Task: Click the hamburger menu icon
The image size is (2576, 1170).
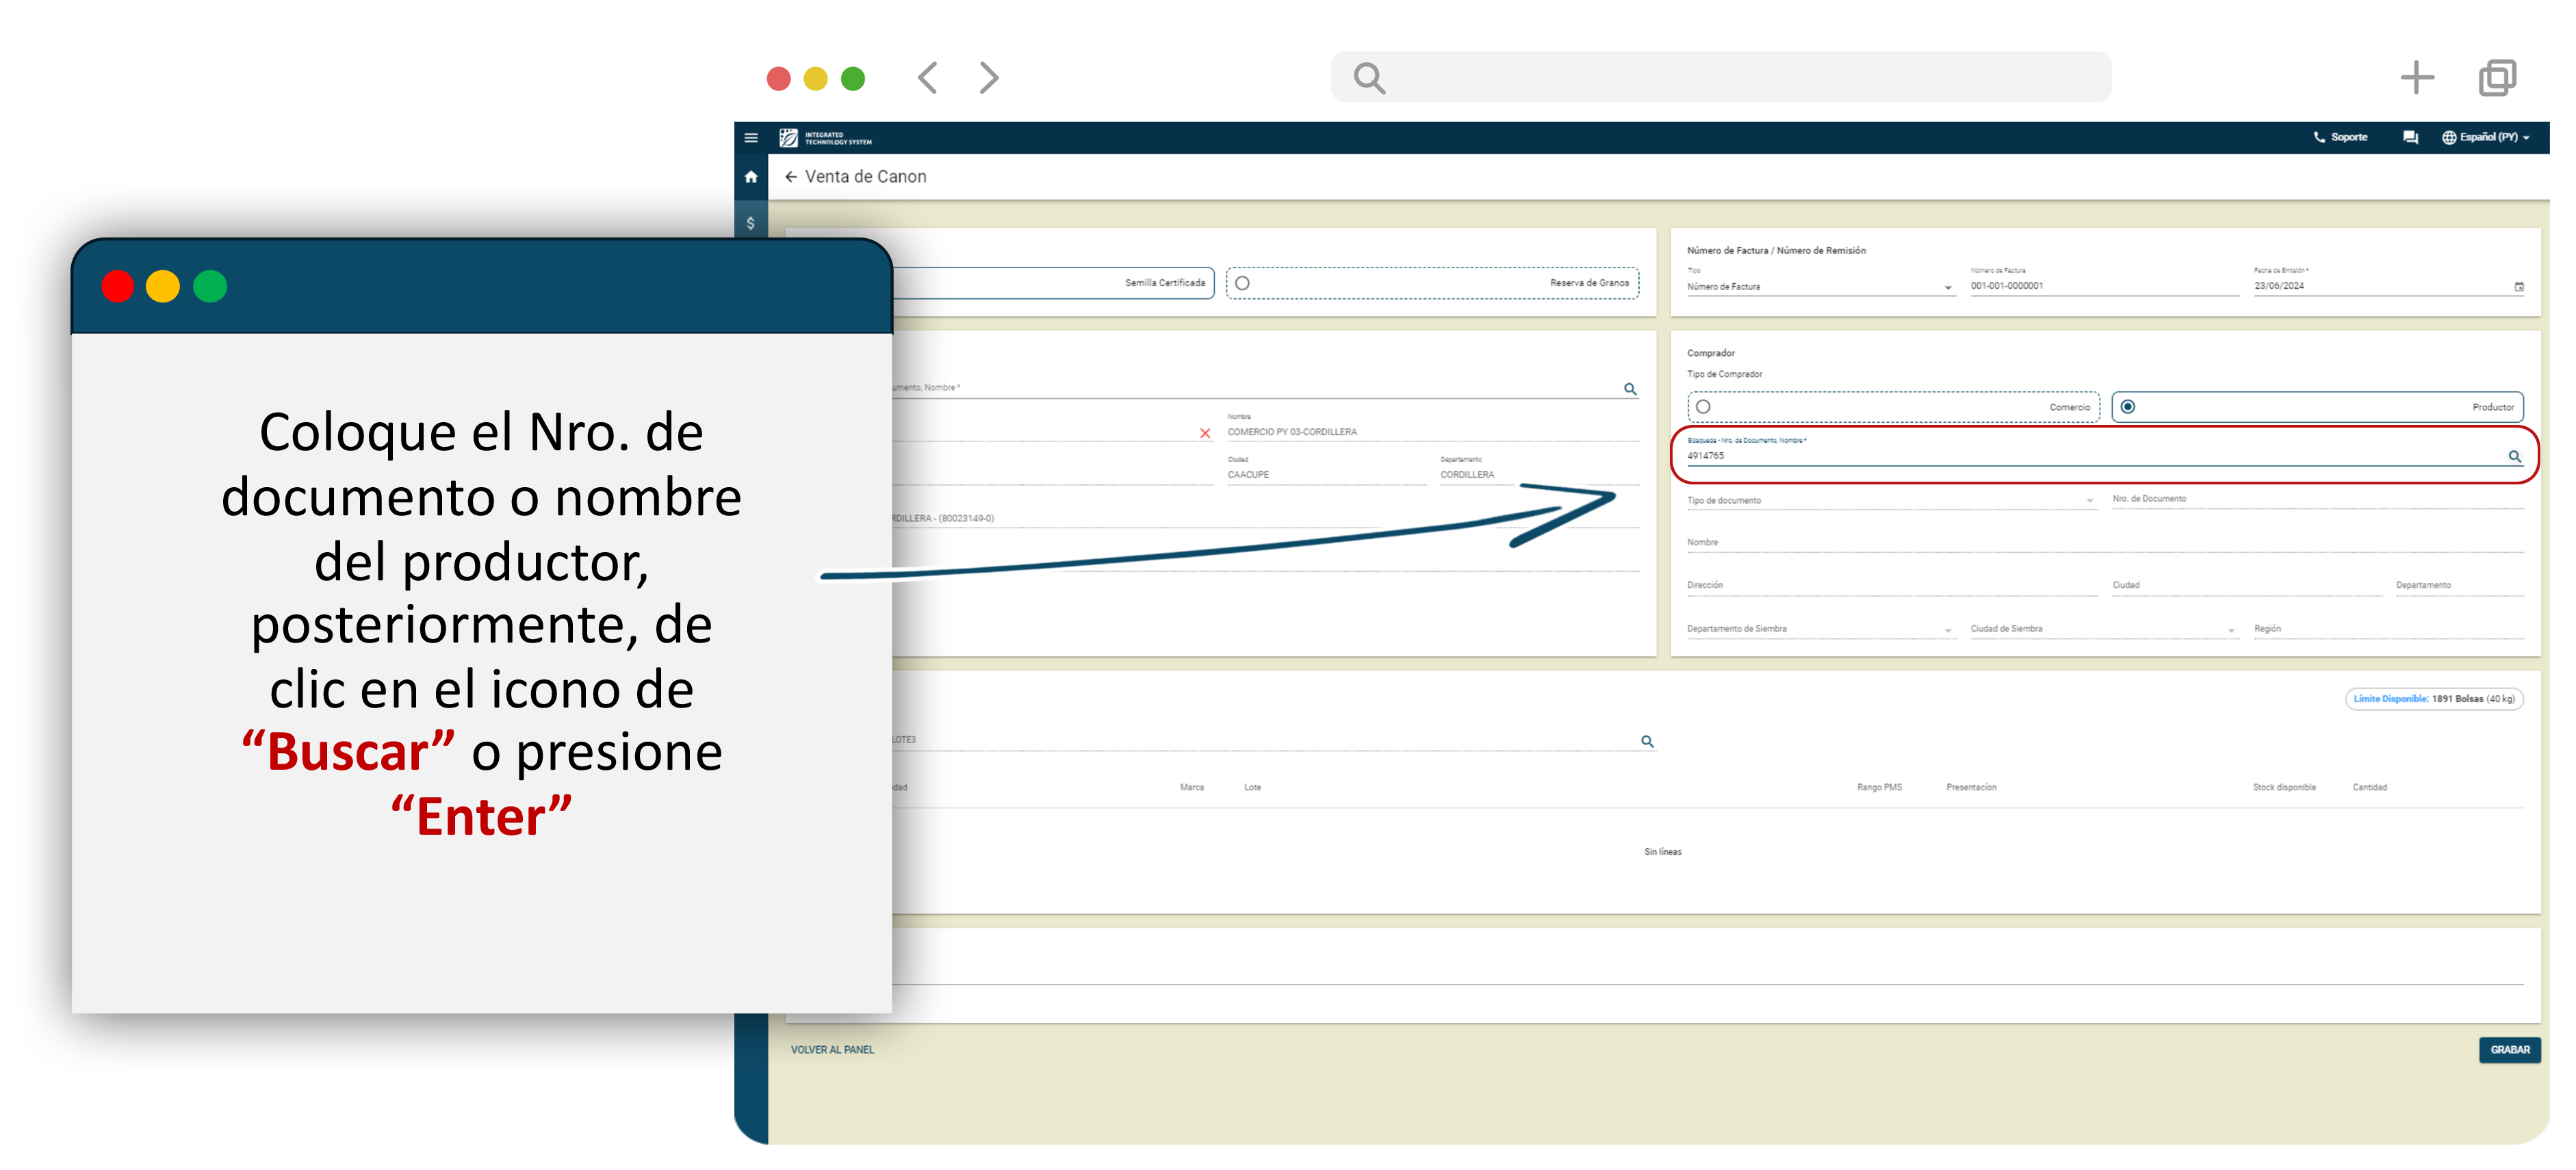Action: tap(751, 138)
